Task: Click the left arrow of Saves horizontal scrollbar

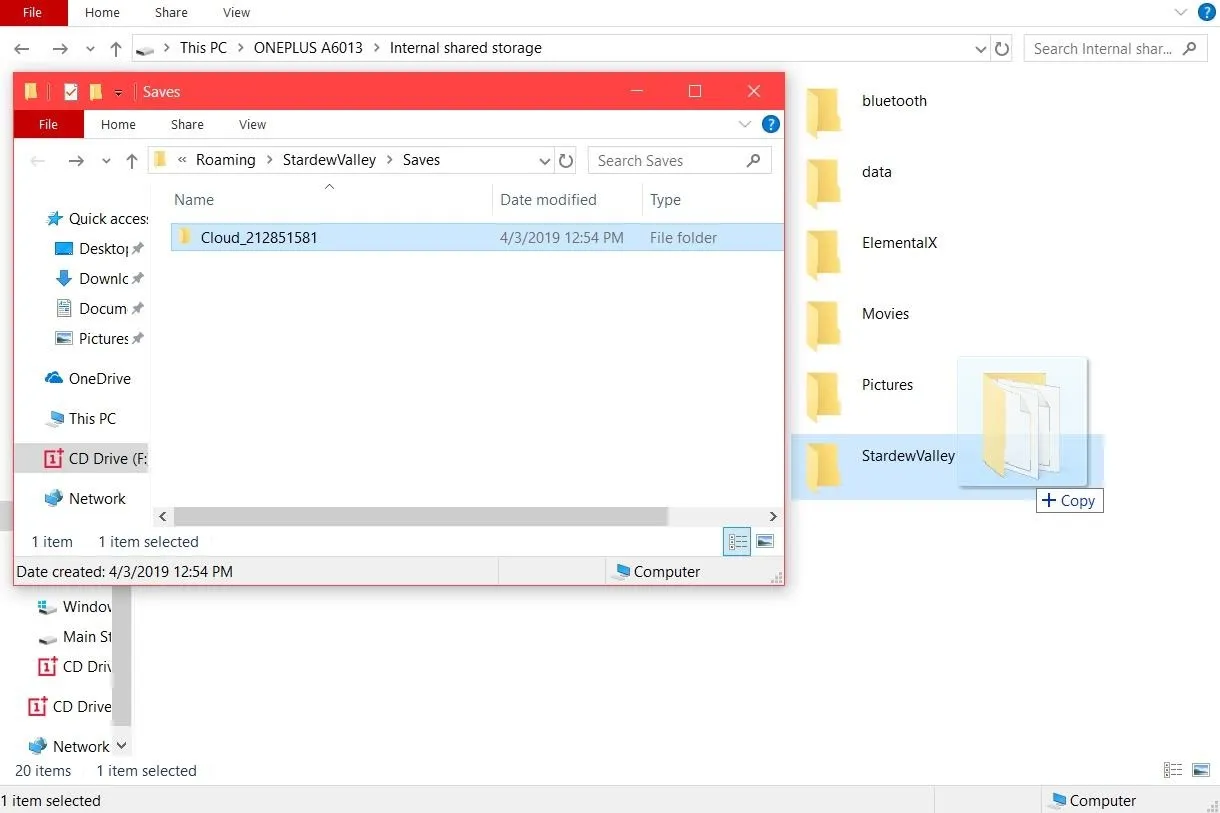Action: [161, 516]
